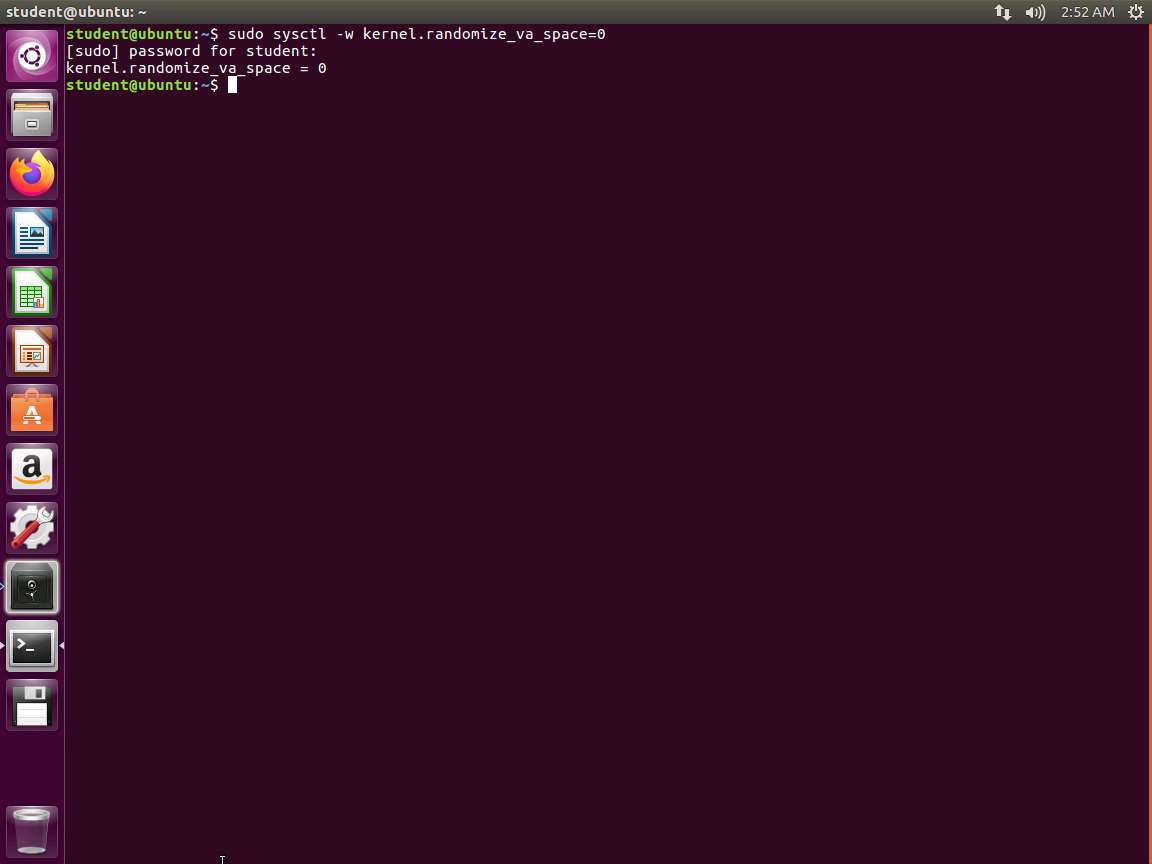This screenshot has width=1152, height=864.
Task: Select the Terminal icon in launcher
Action: (x=32, y=646)
